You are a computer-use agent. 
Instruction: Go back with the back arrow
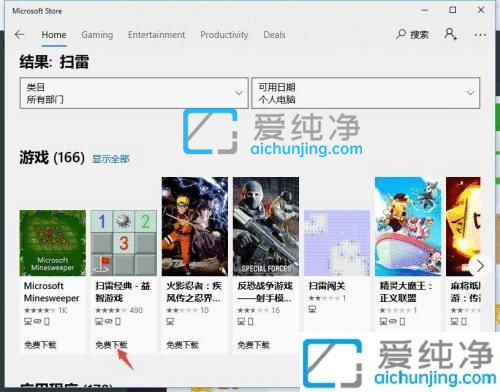click(20, 34)
